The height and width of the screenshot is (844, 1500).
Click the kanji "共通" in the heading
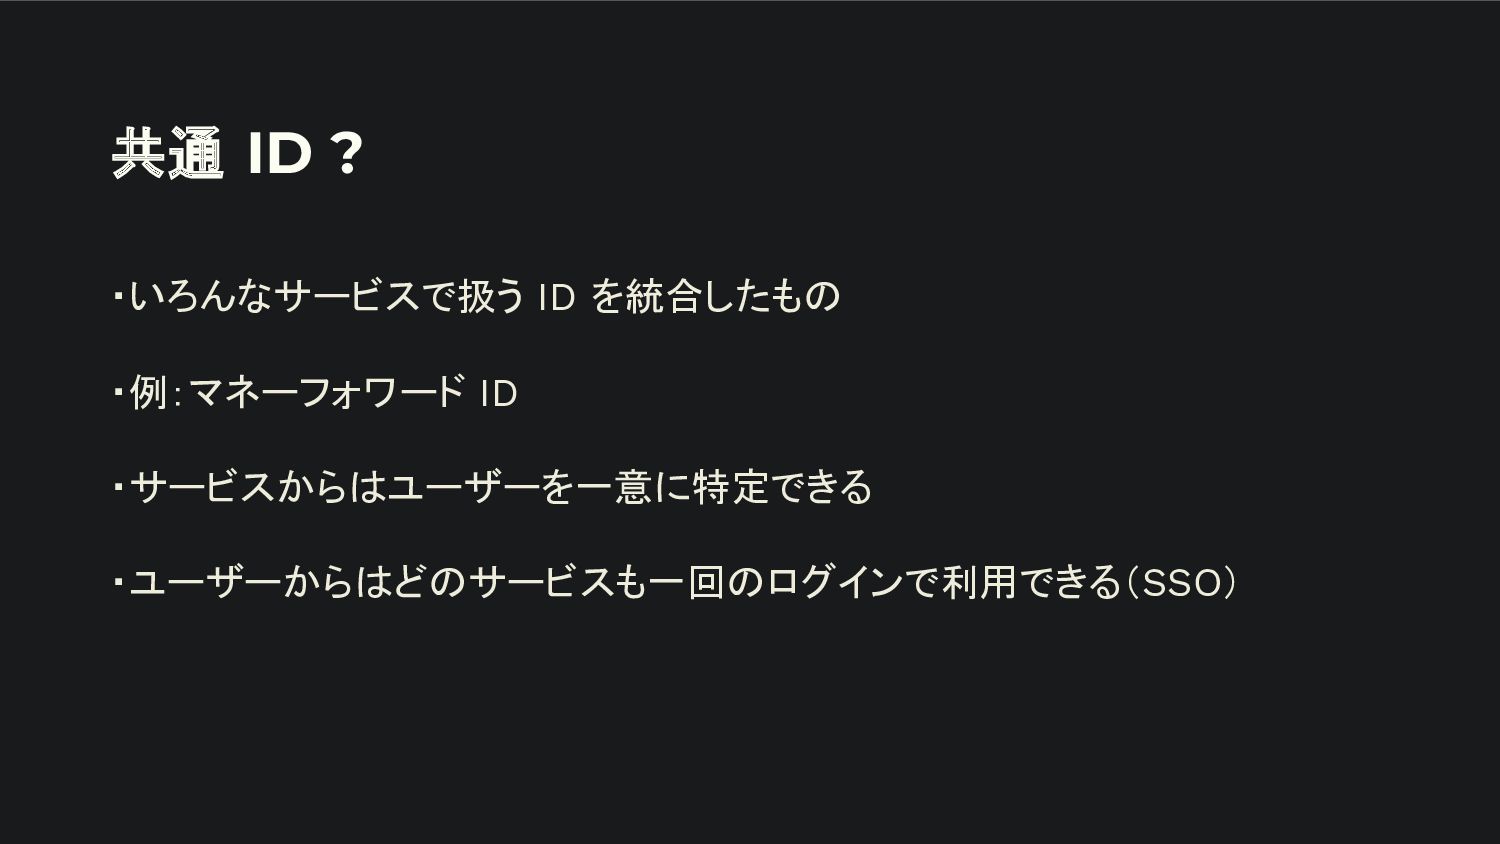tap(166, 153)
